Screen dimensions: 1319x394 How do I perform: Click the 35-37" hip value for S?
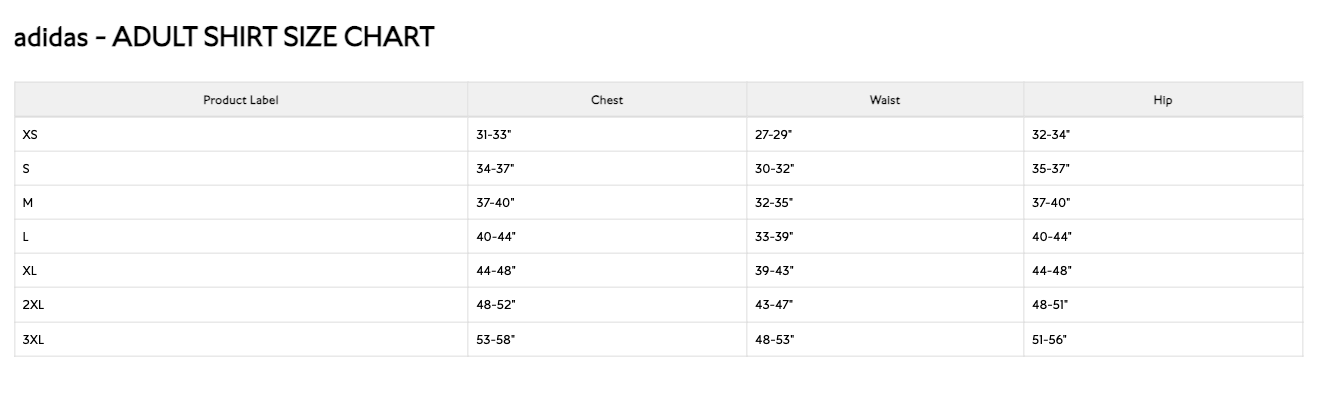pos(1051,168)
